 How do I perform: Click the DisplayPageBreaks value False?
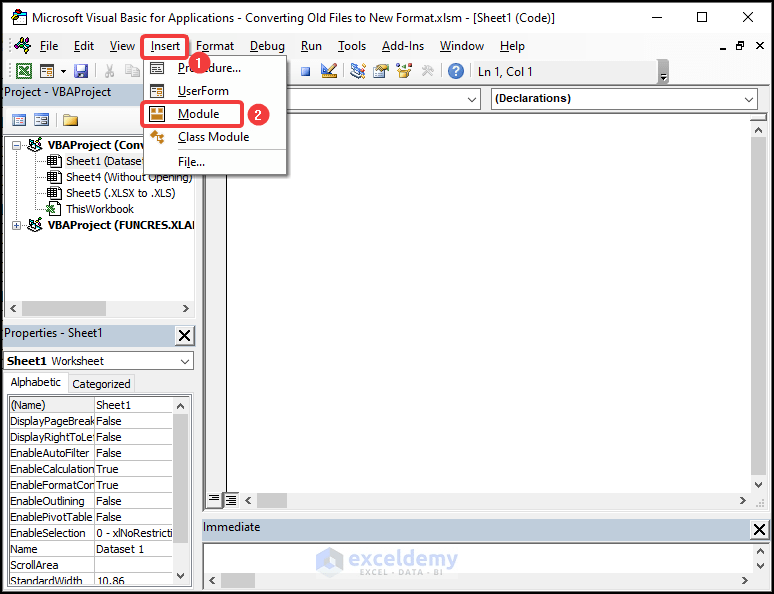click(x=133, y=421)
